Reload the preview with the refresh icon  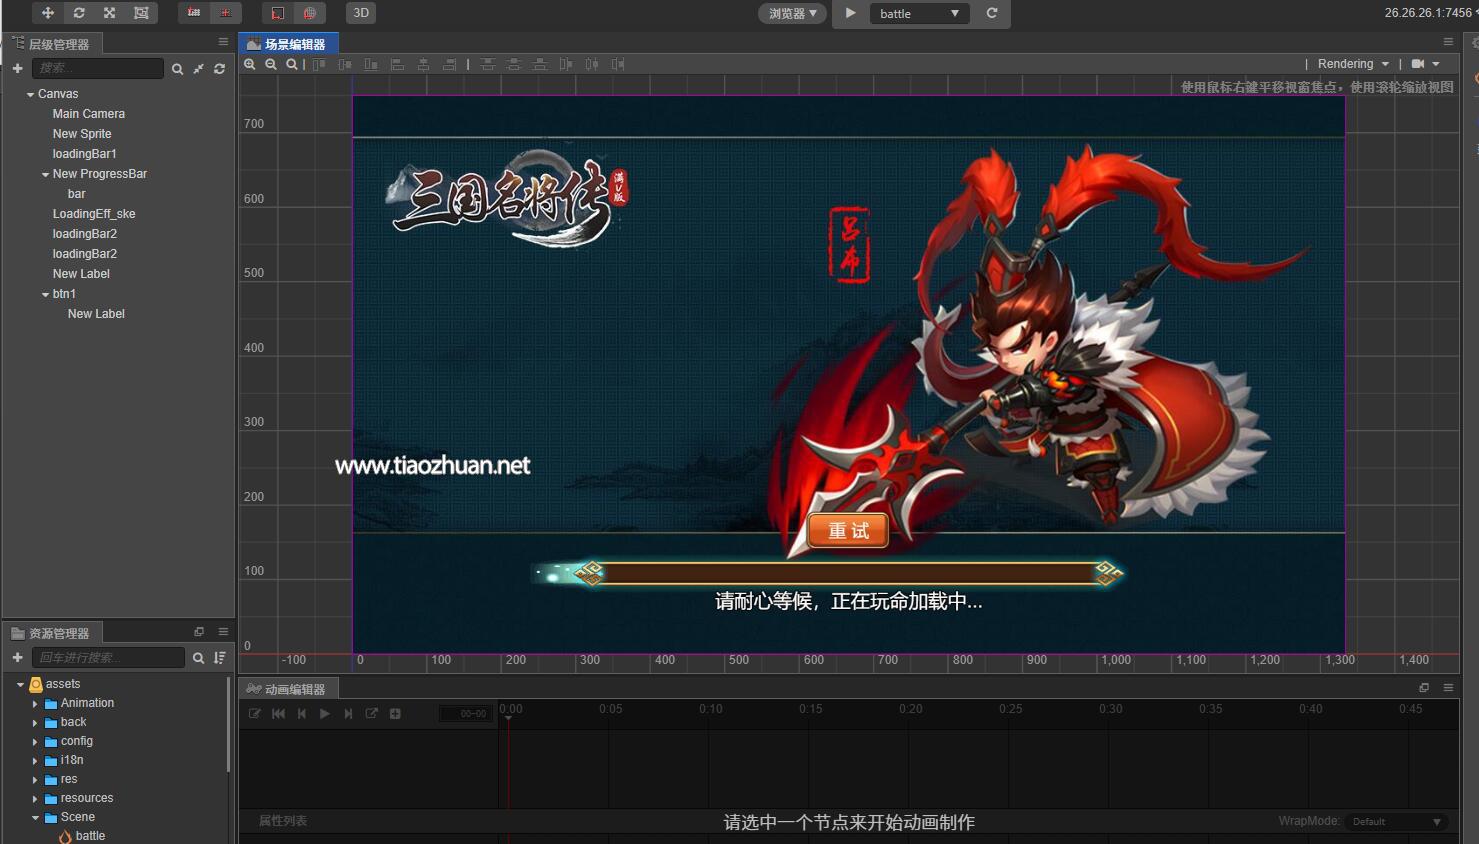click(x=992, y=13)
